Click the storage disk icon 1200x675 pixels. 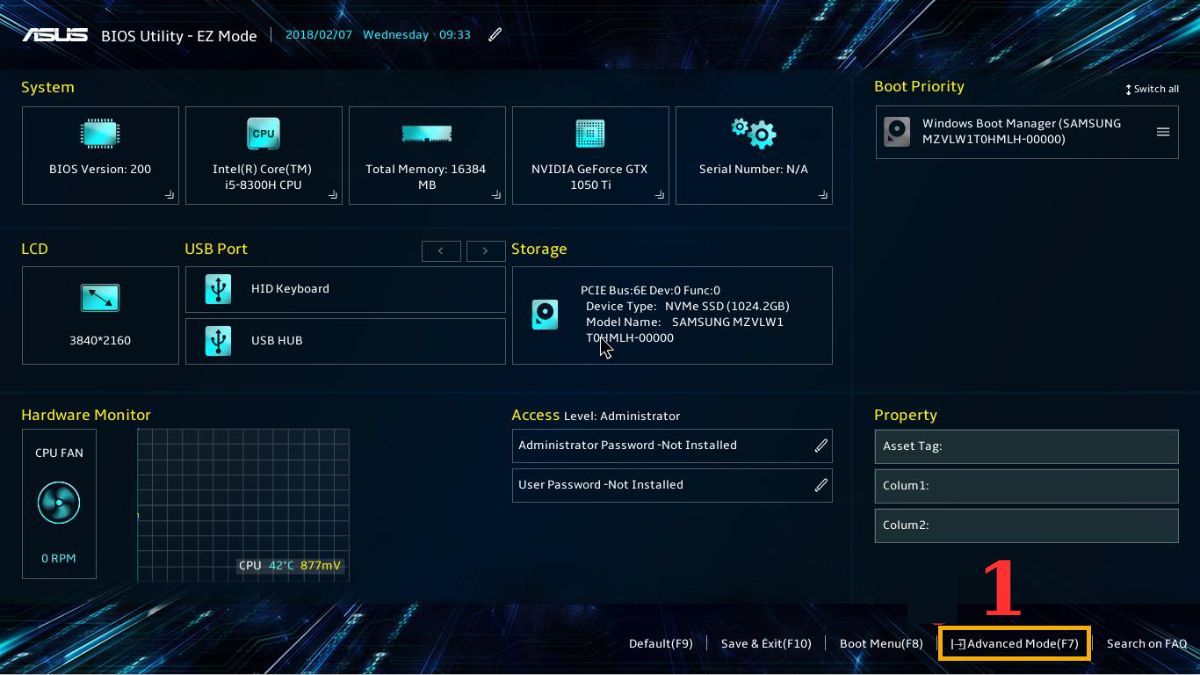(x=545, y=315)
